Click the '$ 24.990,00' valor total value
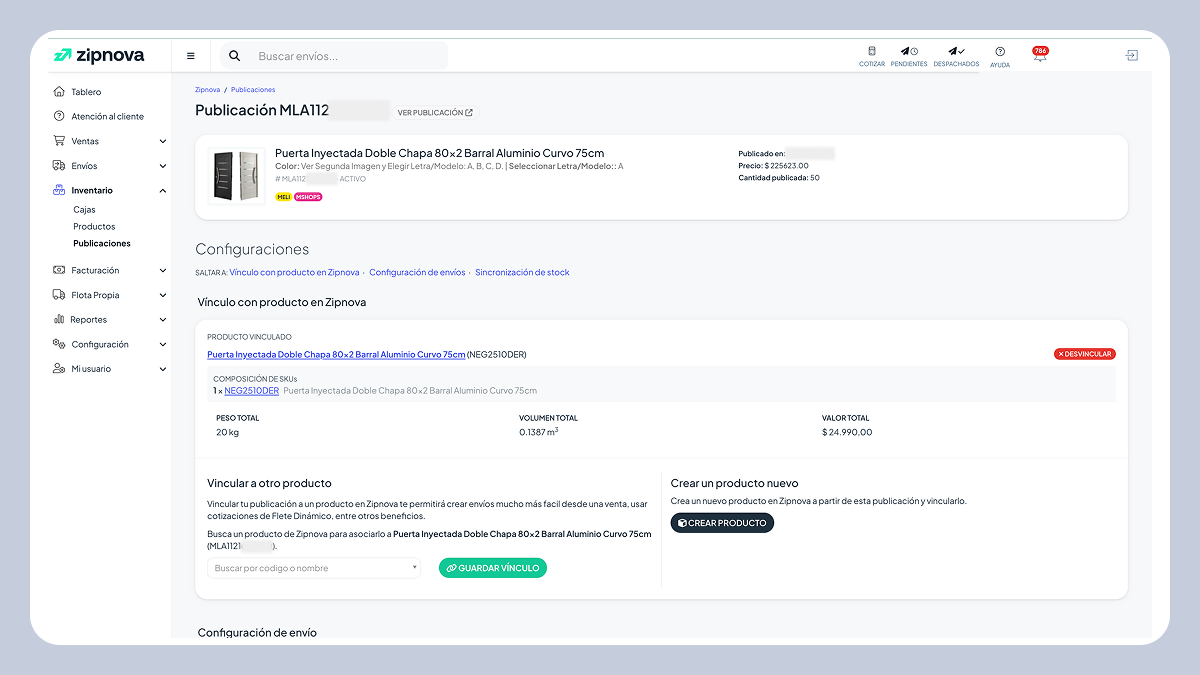 (x=847, y=433)
